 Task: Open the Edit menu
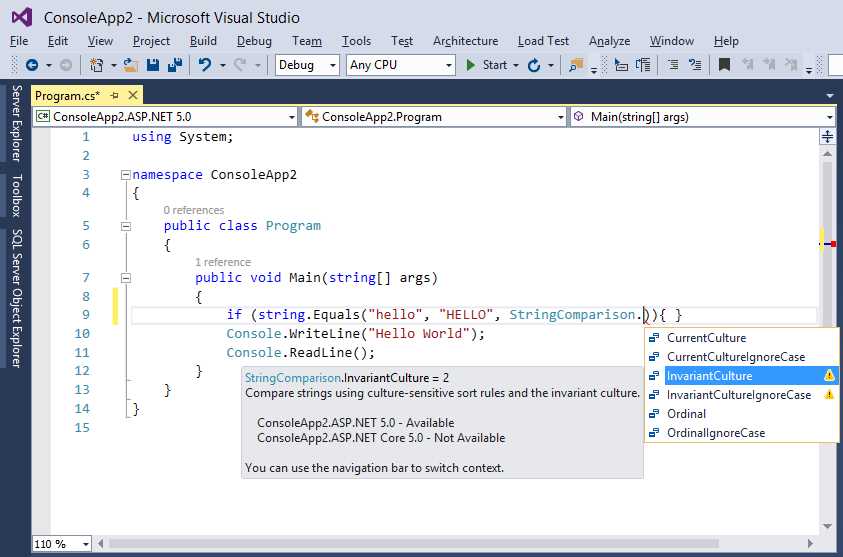pos(58,41)
